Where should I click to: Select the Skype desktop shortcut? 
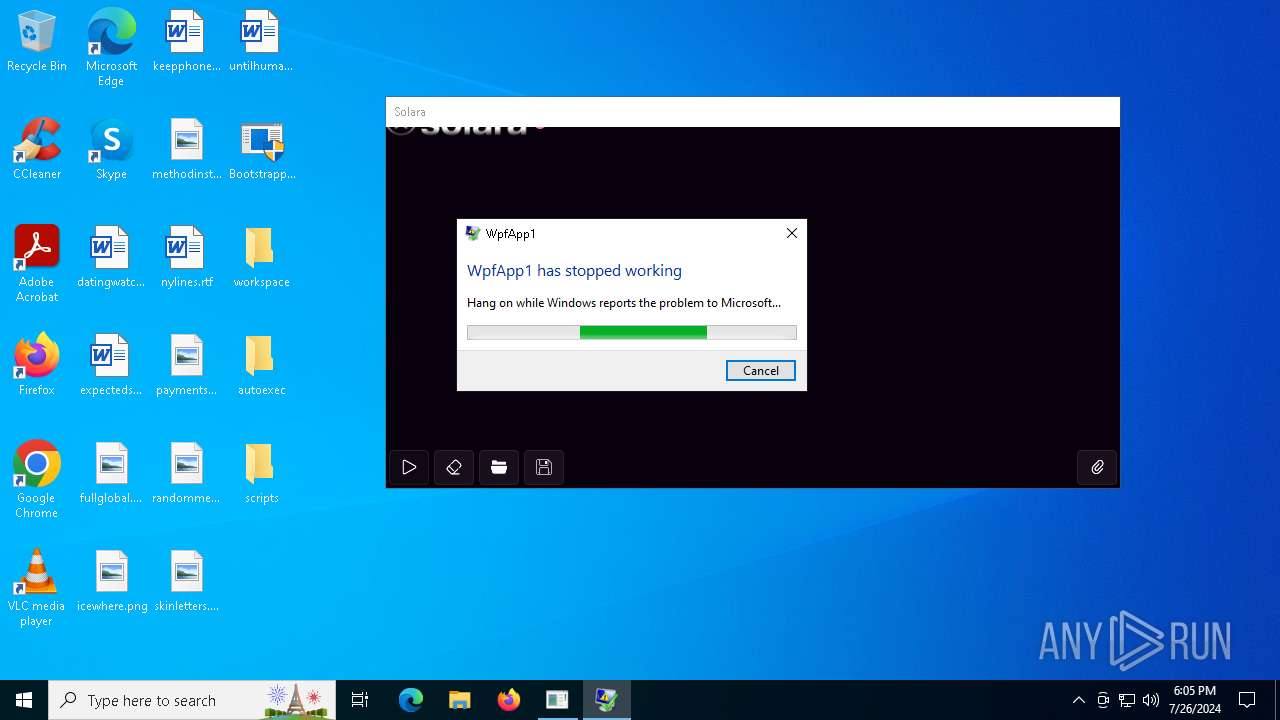111,150
